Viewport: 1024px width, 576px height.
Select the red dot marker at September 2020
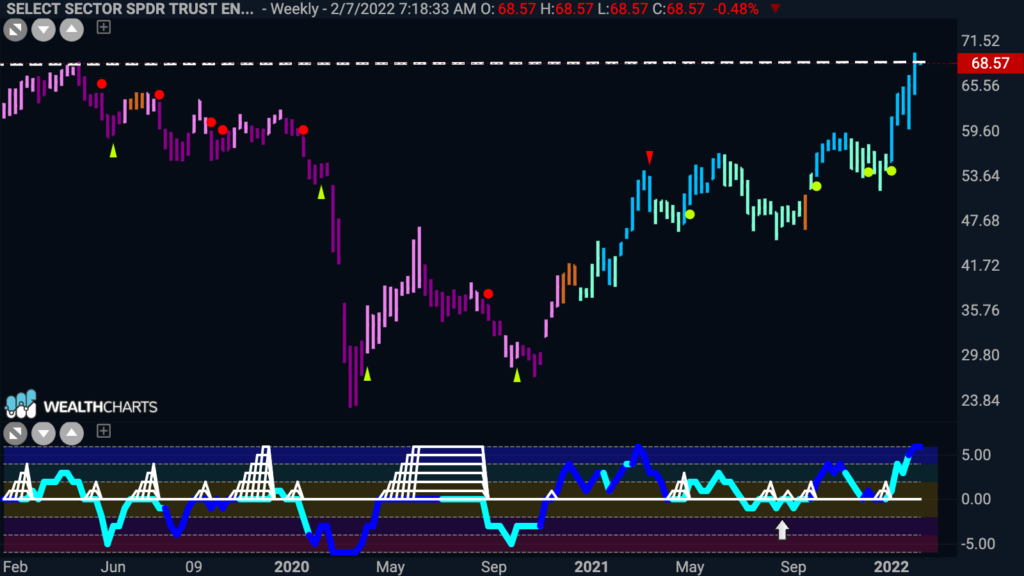pyautogui.click(x=488, y=294)
